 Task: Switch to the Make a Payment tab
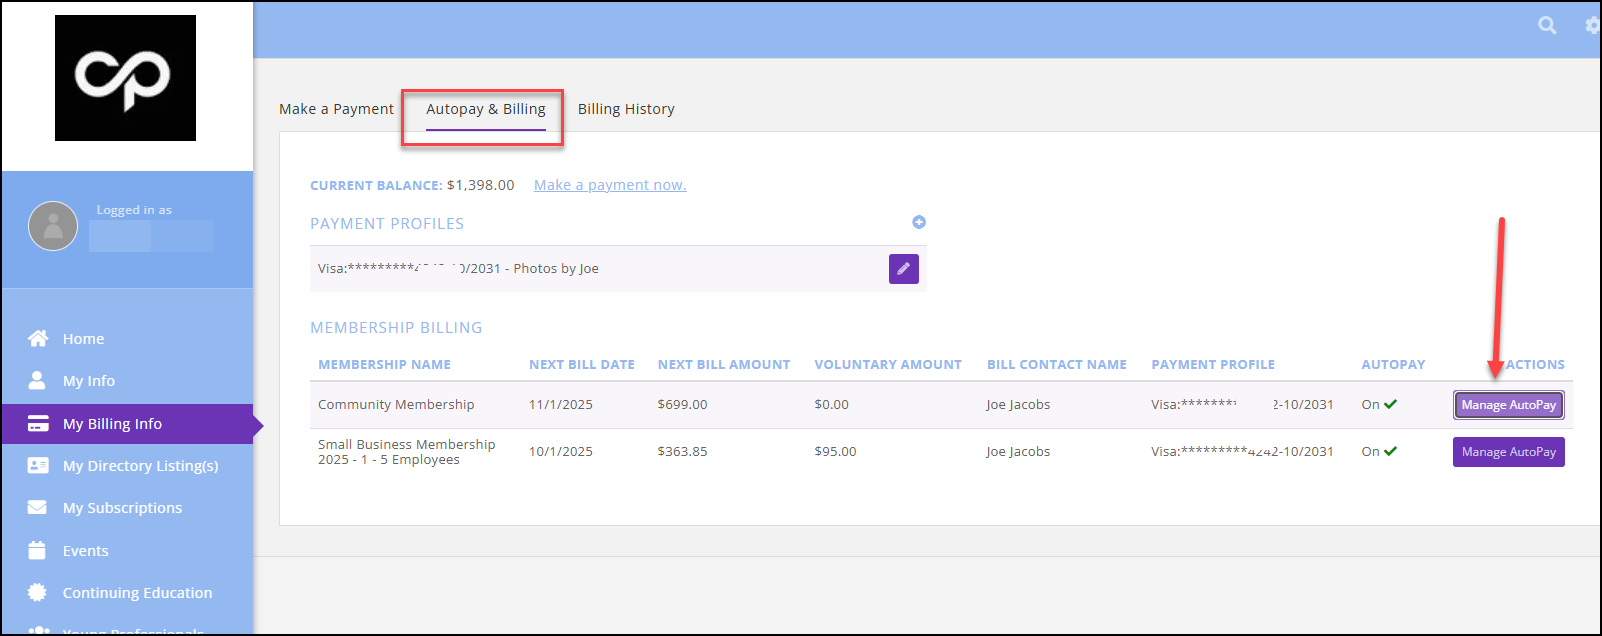point(336,109)
